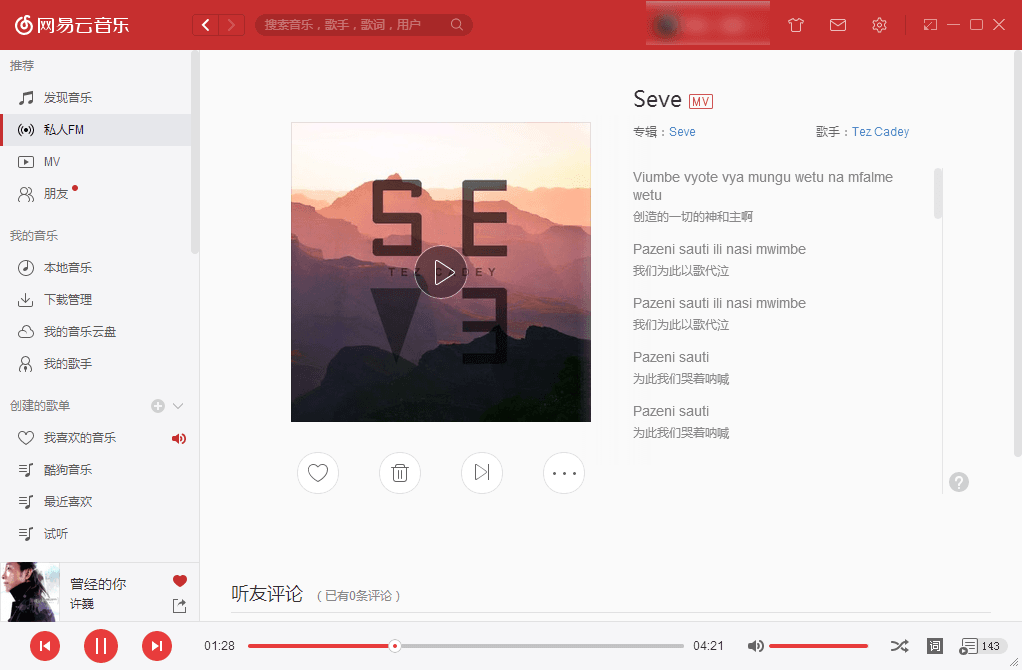The height and width of the screenshot is (670, 1022).
Task: Toggle the red heart for 曾经的你
Action: coord(180,581)
